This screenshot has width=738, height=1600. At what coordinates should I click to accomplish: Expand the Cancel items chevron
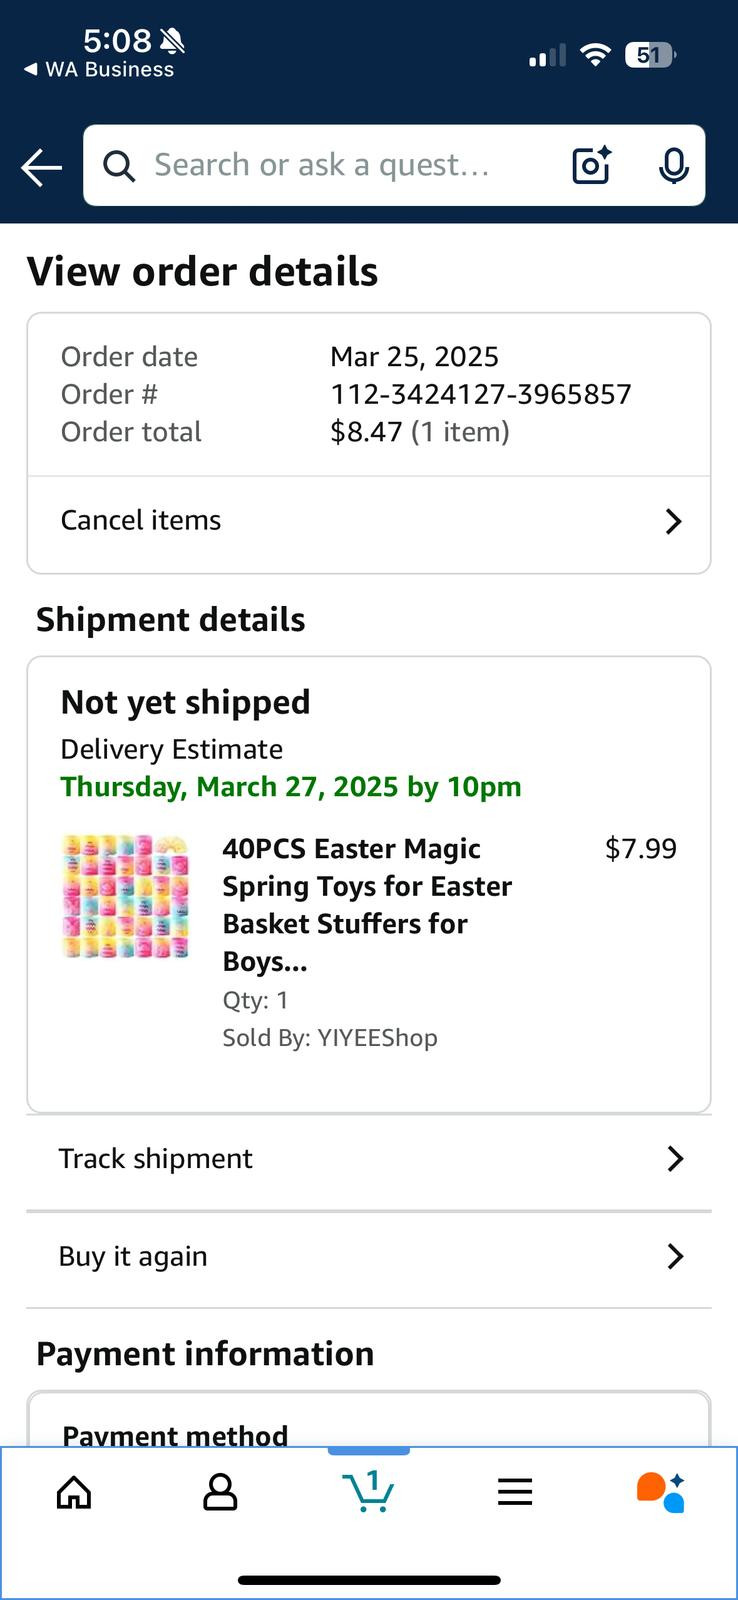tap(674, 521)
